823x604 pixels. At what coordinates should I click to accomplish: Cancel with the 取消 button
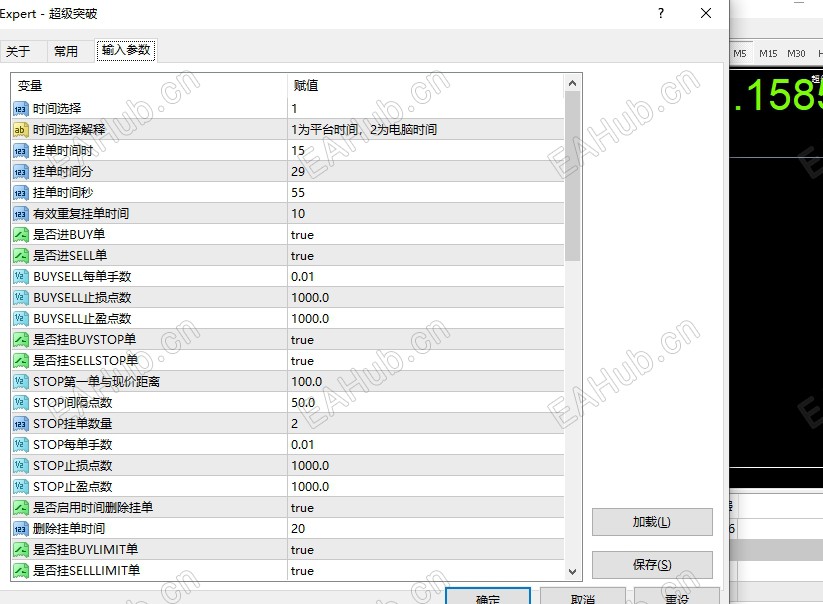pos(583,597)
